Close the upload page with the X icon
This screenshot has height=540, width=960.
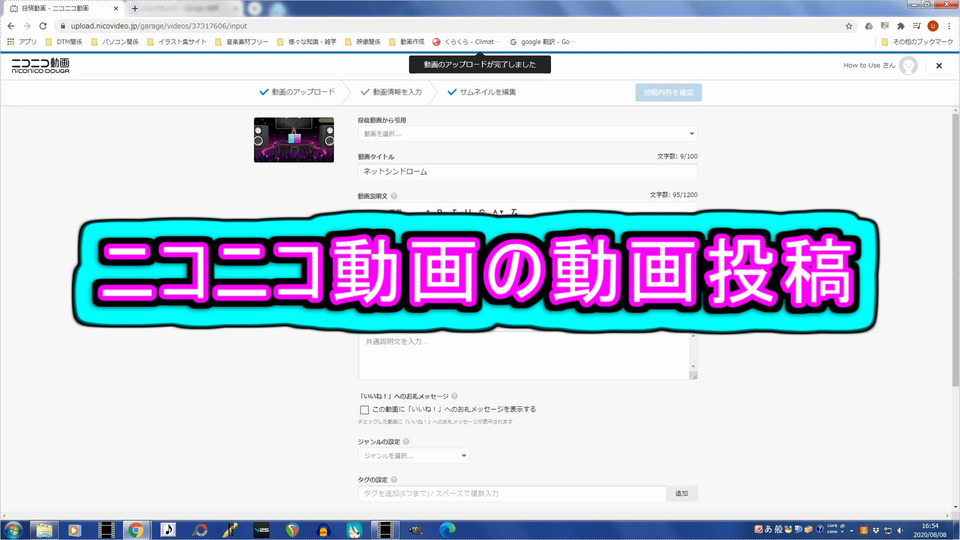point(939,66)
